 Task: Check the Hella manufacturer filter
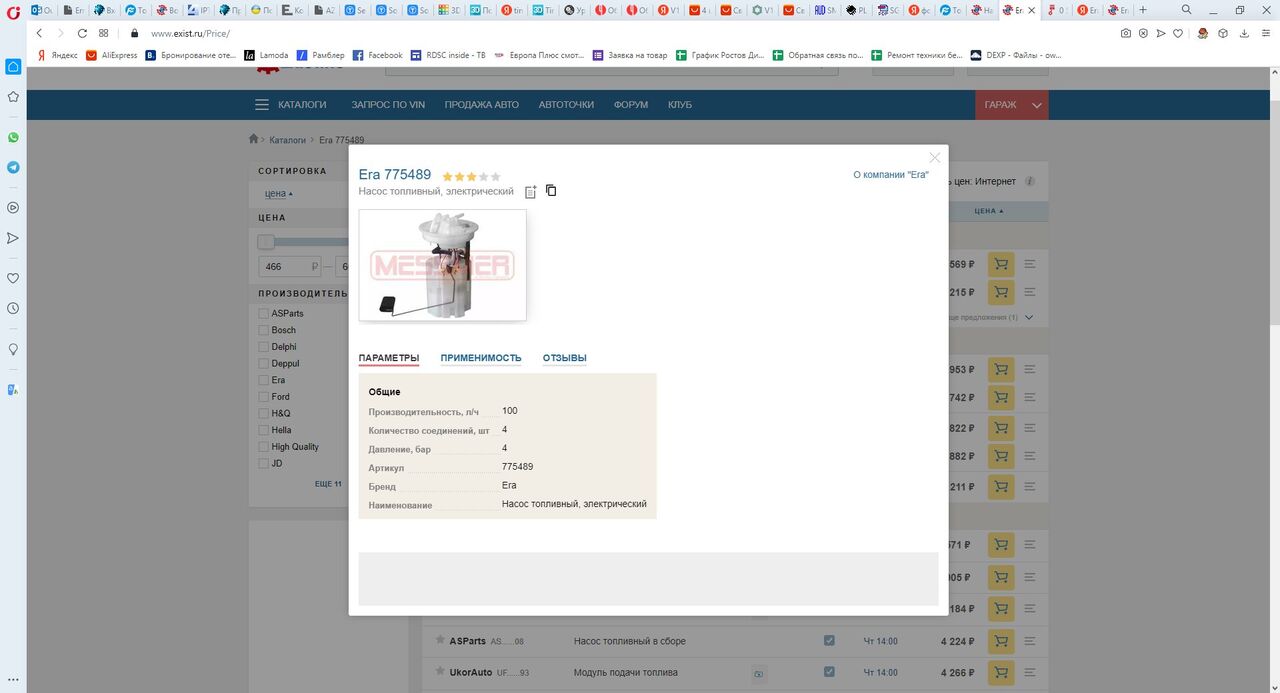264,430
